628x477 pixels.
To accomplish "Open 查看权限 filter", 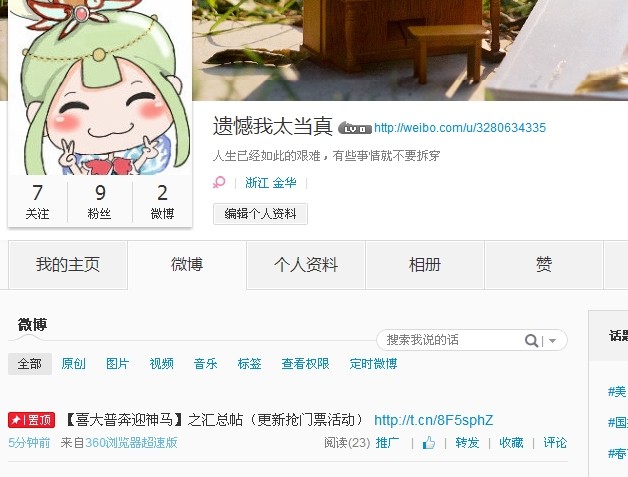I will tap(305, 364).
